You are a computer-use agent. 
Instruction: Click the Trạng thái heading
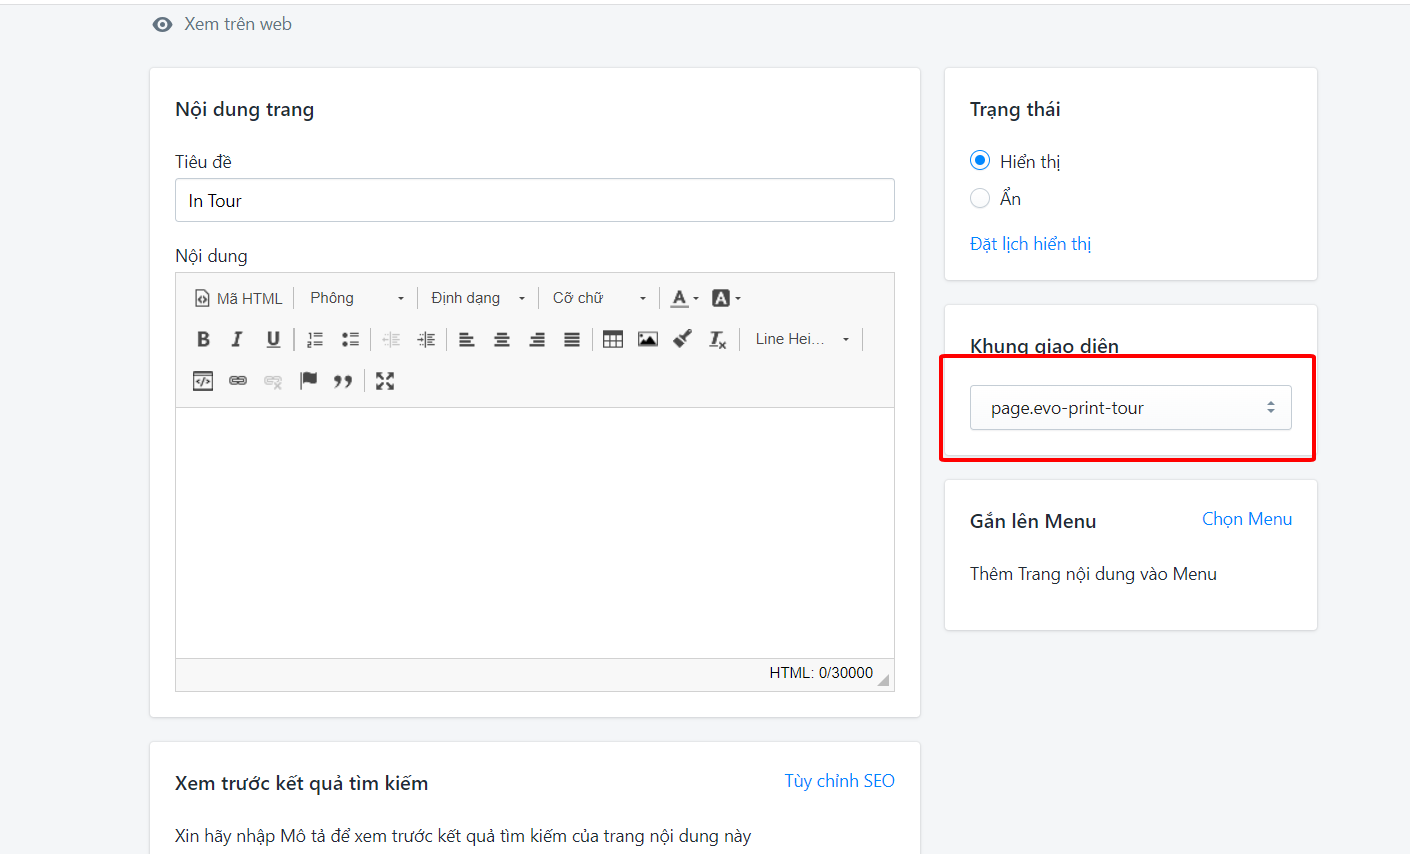click(x=1015, y=109)
